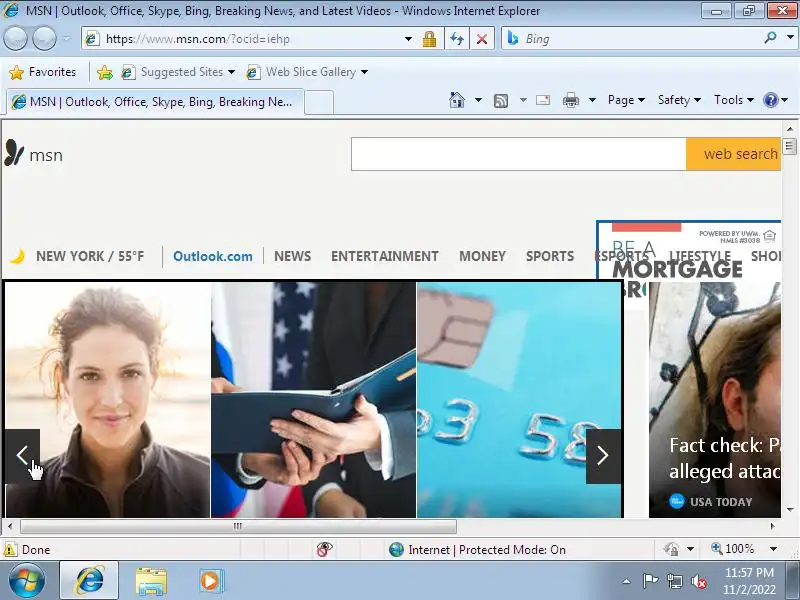Click the Print icon

click(570, 100)
